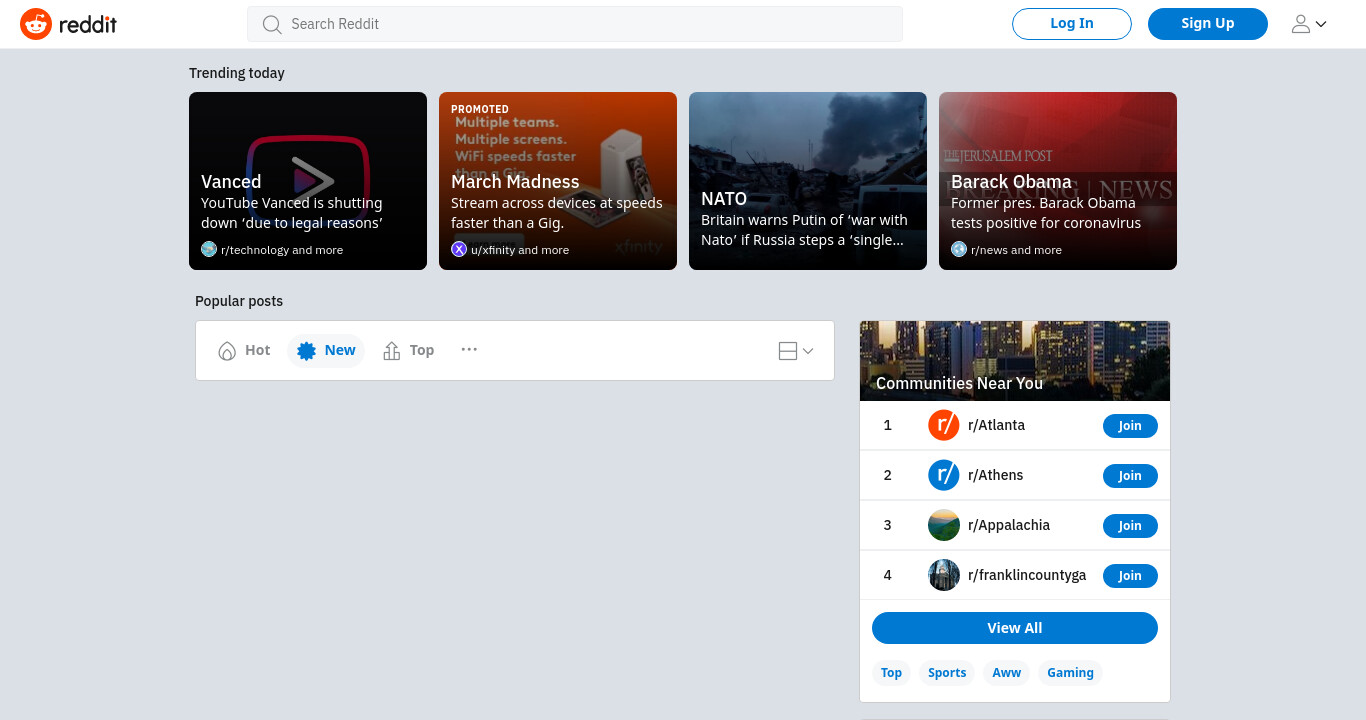Click the Reddit logo icon

pyautogui.click(x=36, y=24)
